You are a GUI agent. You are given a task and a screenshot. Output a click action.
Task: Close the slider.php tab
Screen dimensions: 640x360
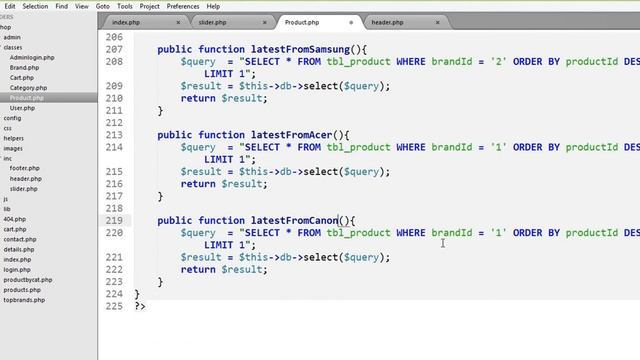pos(264,22)
